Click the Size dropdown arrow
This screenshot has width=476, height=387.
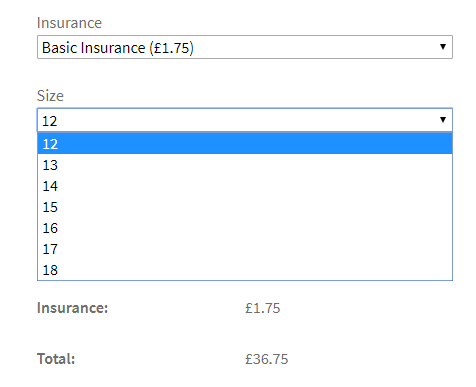tap(443, 120)
